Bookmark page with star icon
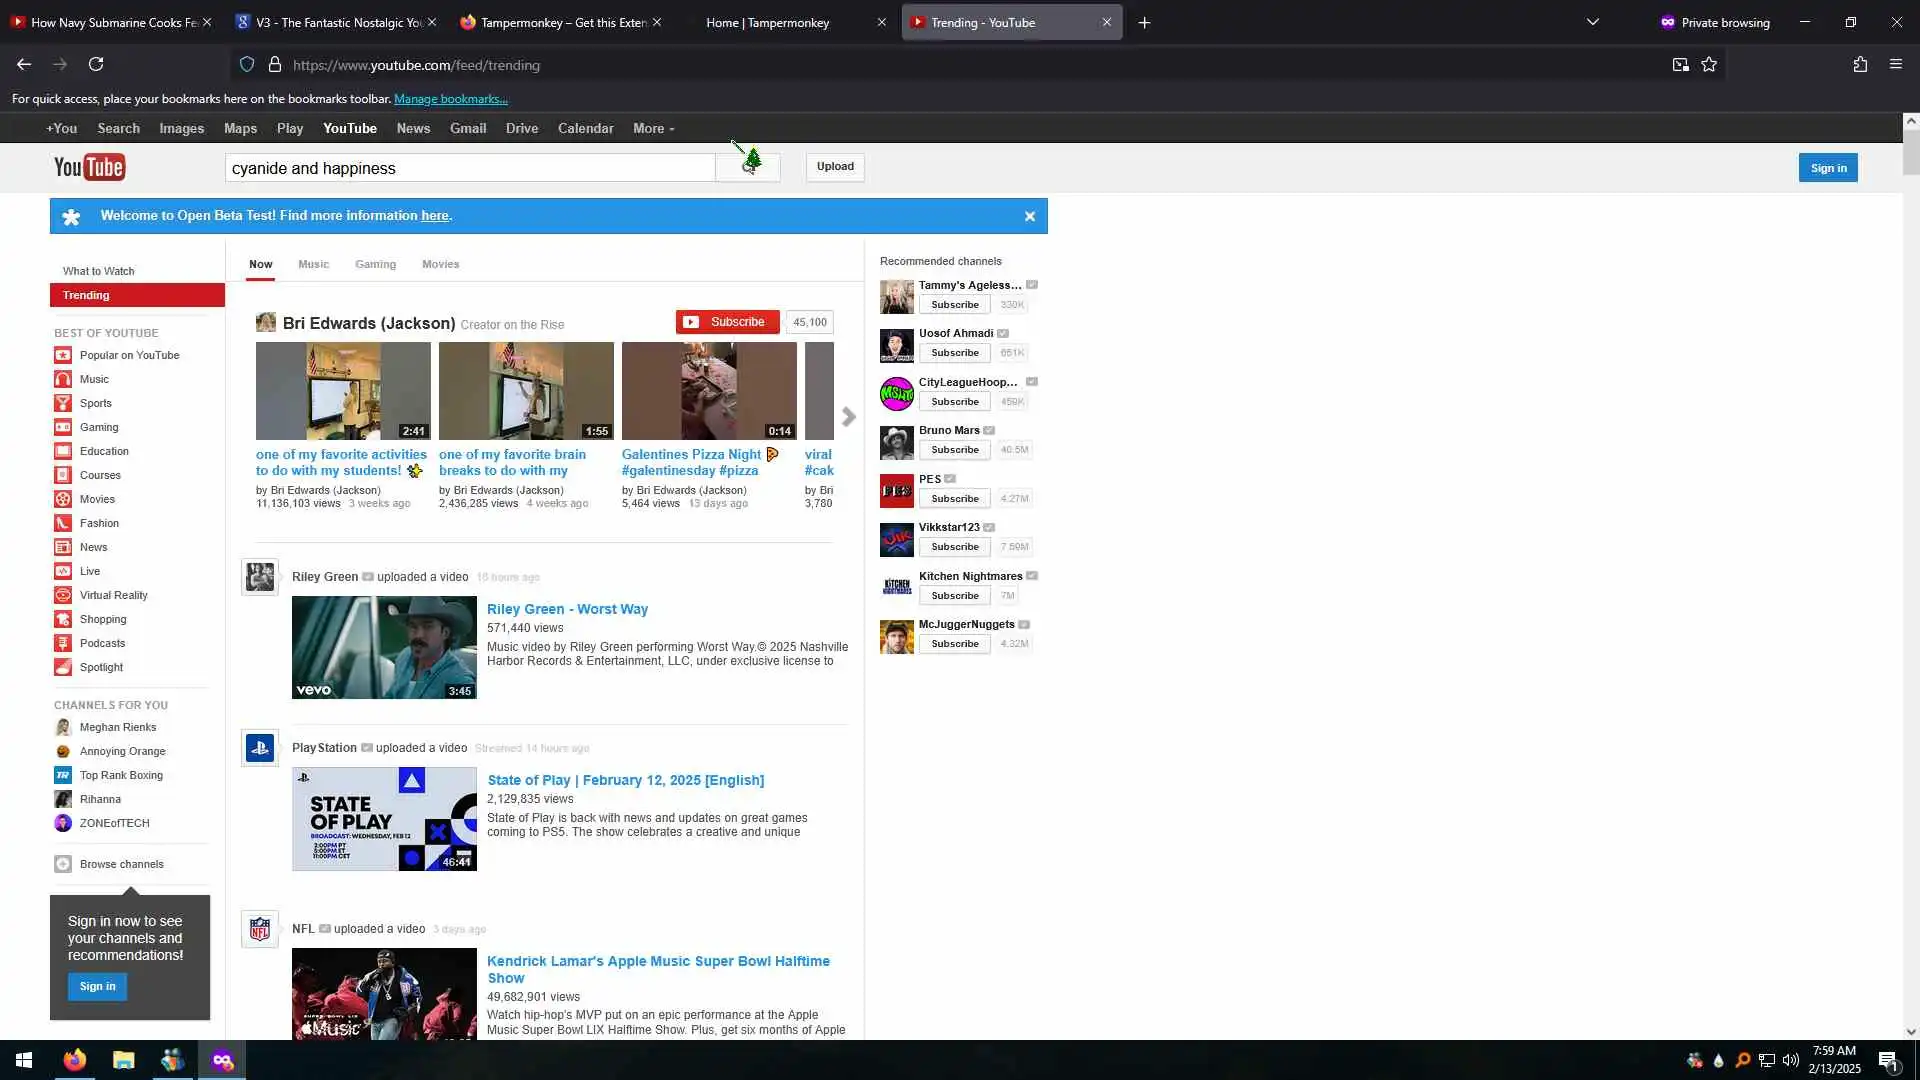The image size is (1920, 1080). click(x=1709, y=65)
